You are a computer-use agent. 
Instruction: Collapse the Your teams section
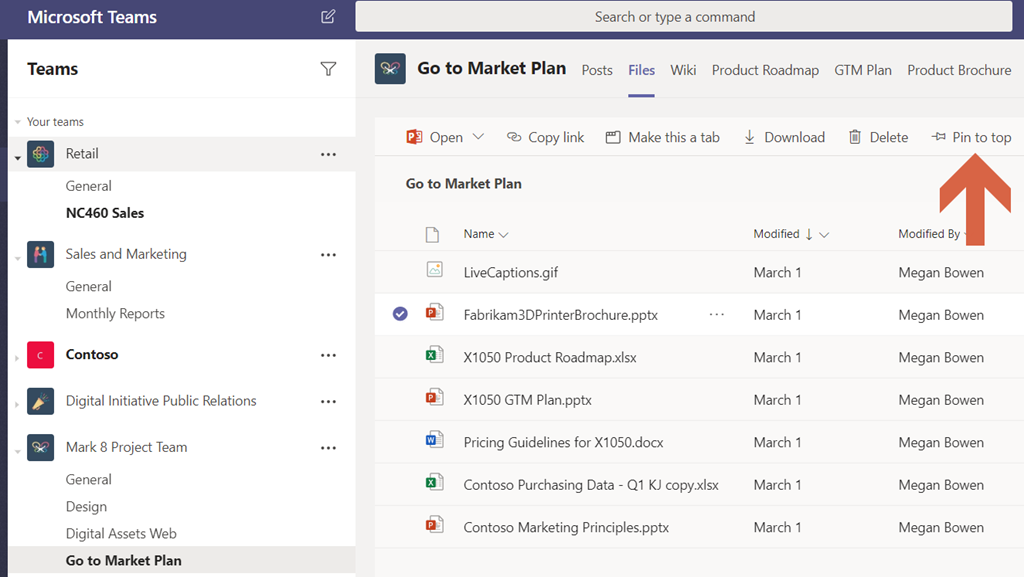pos(18,122)
